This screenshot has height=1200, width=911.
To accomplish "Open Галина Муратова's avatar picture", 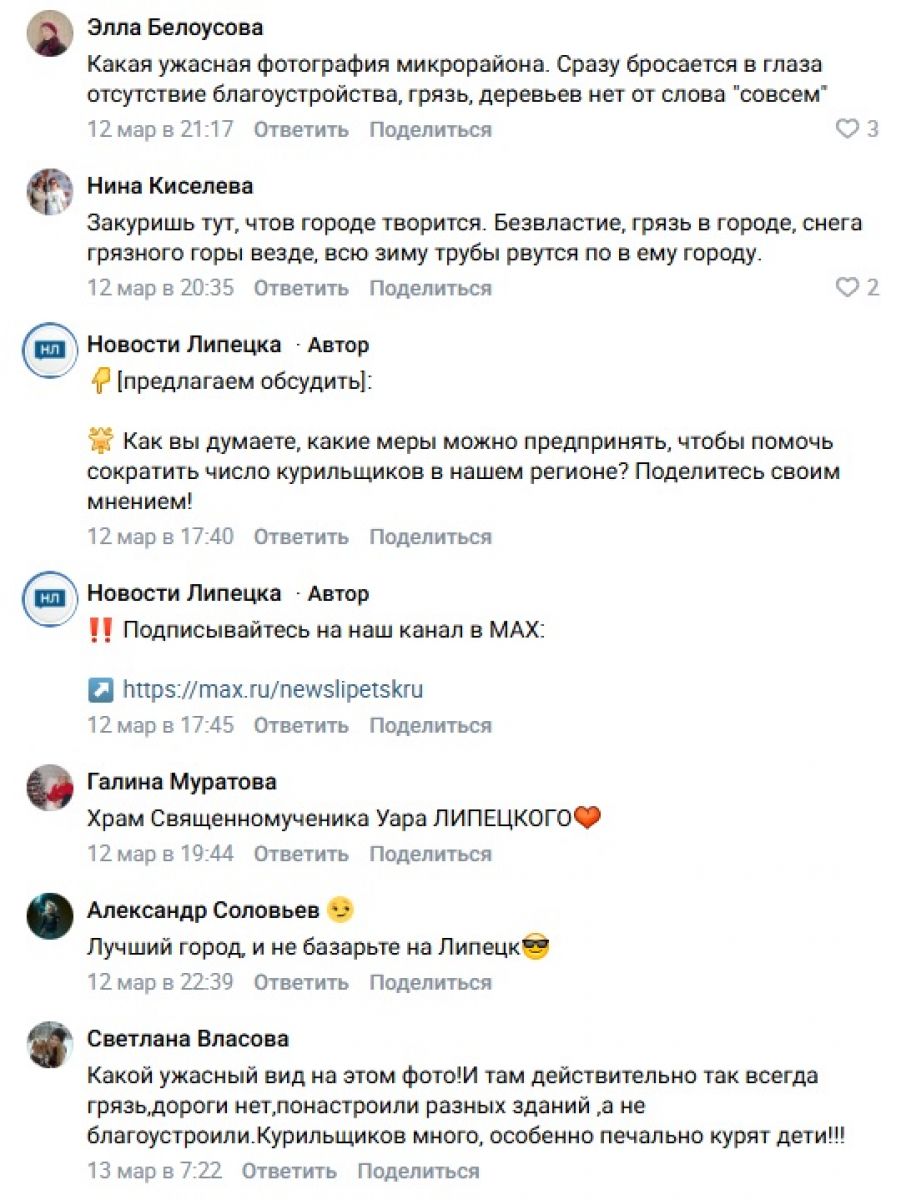I will [50, 787].
